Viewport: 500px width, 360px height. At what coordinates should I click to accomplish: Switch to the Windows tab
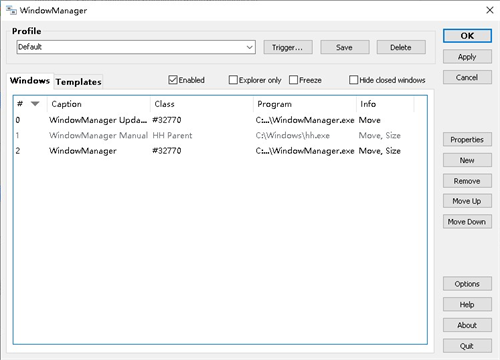click(30, 81)
